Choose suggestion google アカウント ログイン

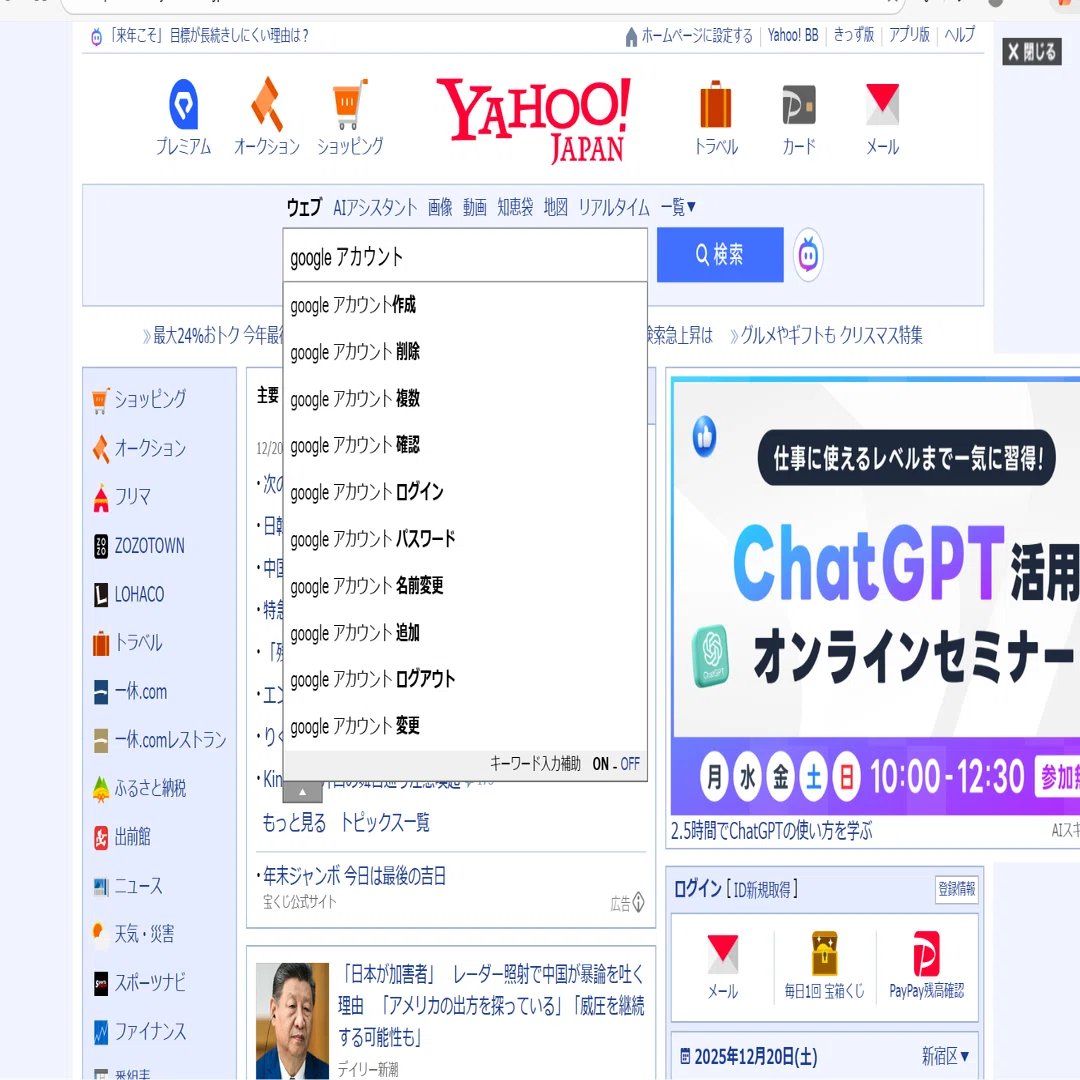pyautogui.click(x=465, y=492)
